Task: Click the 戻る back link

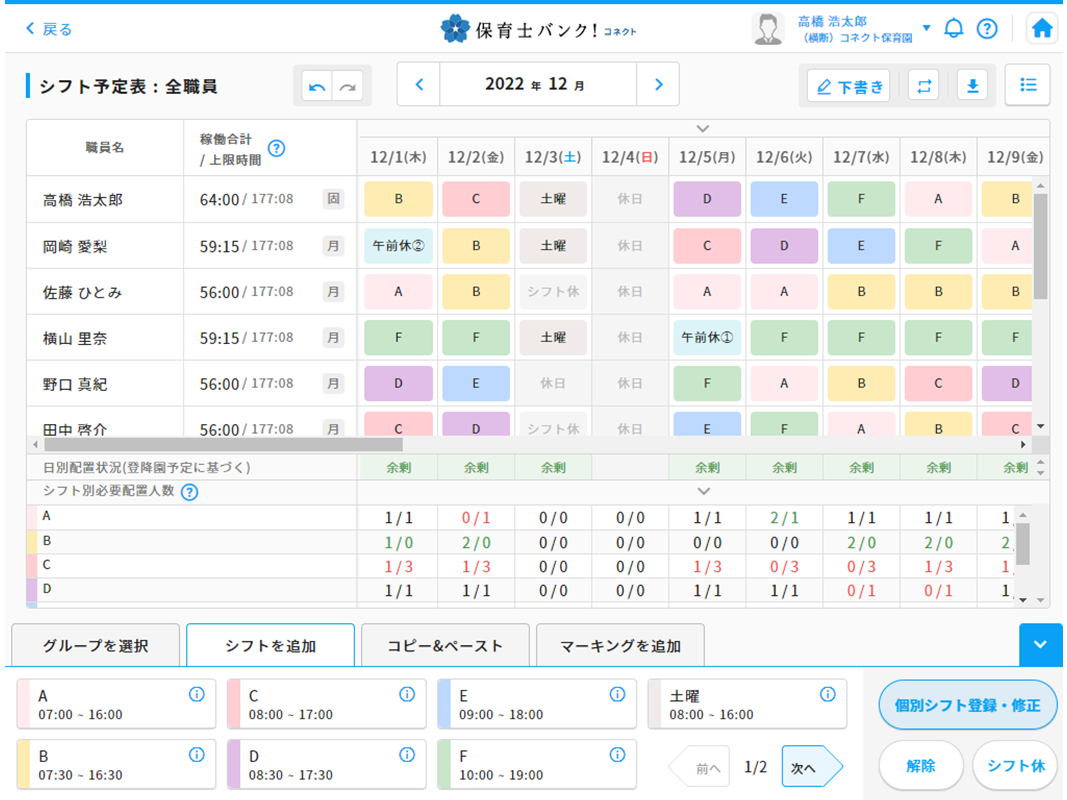Action: pyautogui.click(x=49, y=29)
